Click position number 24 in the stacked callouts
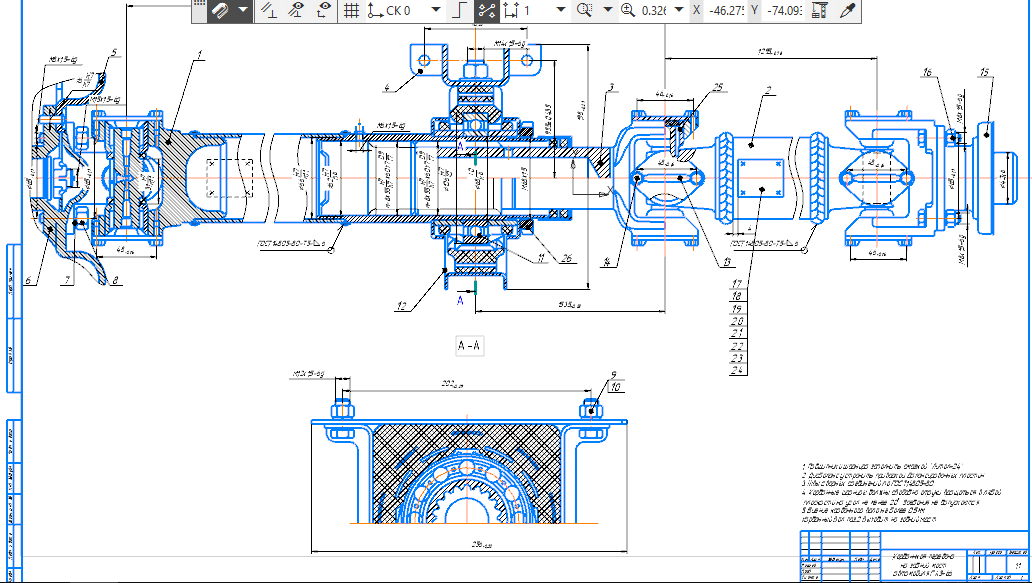The width and height of the screenshot is (1032, 583). 737,370
